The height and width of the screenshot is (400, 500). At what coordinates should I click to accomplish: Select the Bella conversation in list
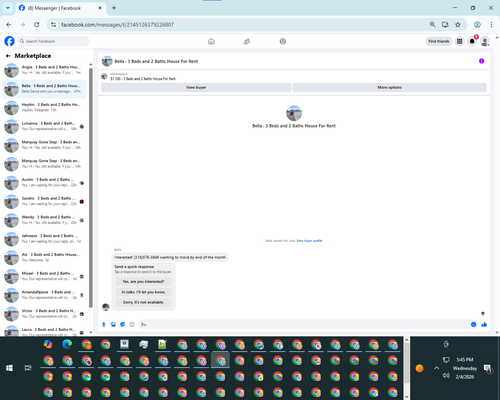(44, 89)
